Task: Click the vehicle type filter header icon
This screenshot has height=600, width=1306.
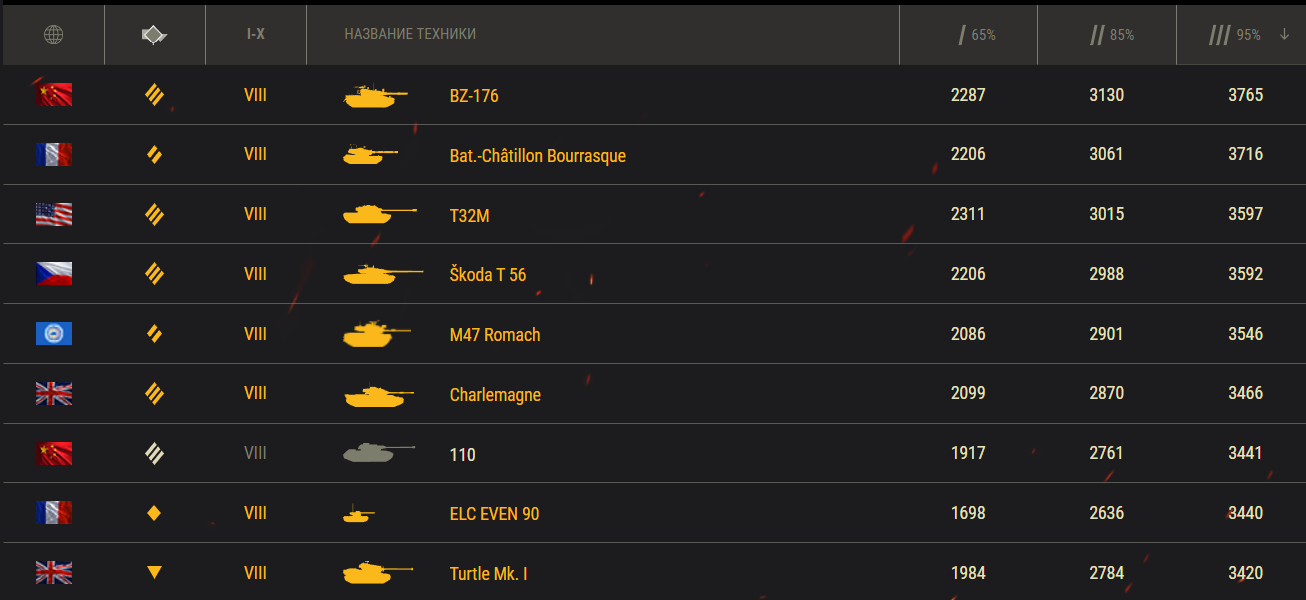Action: 154,35
